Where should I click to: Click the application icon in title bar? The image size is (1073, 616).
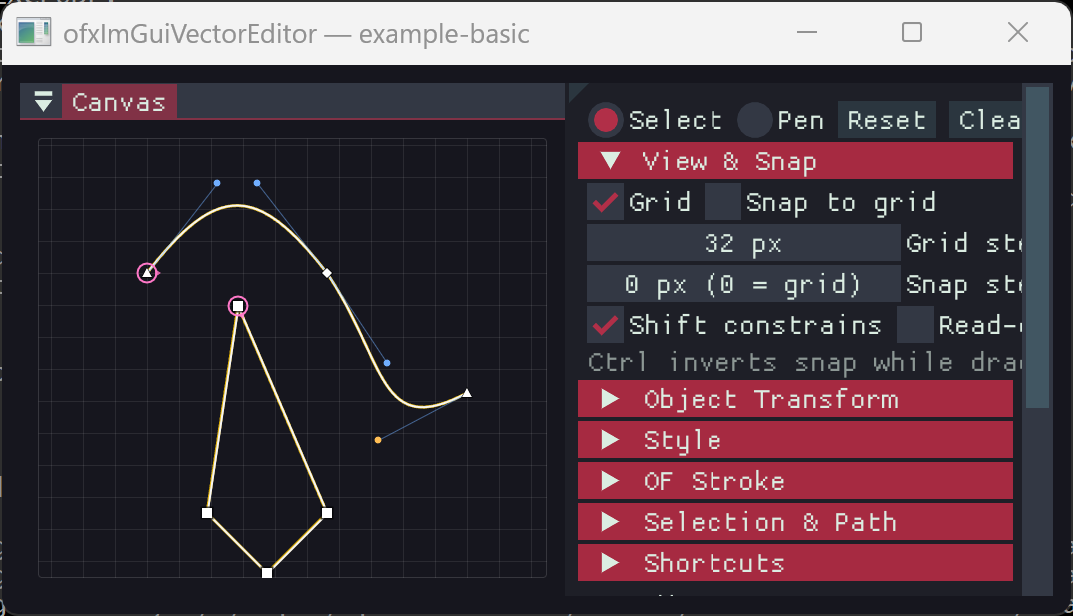coord(34,33)
